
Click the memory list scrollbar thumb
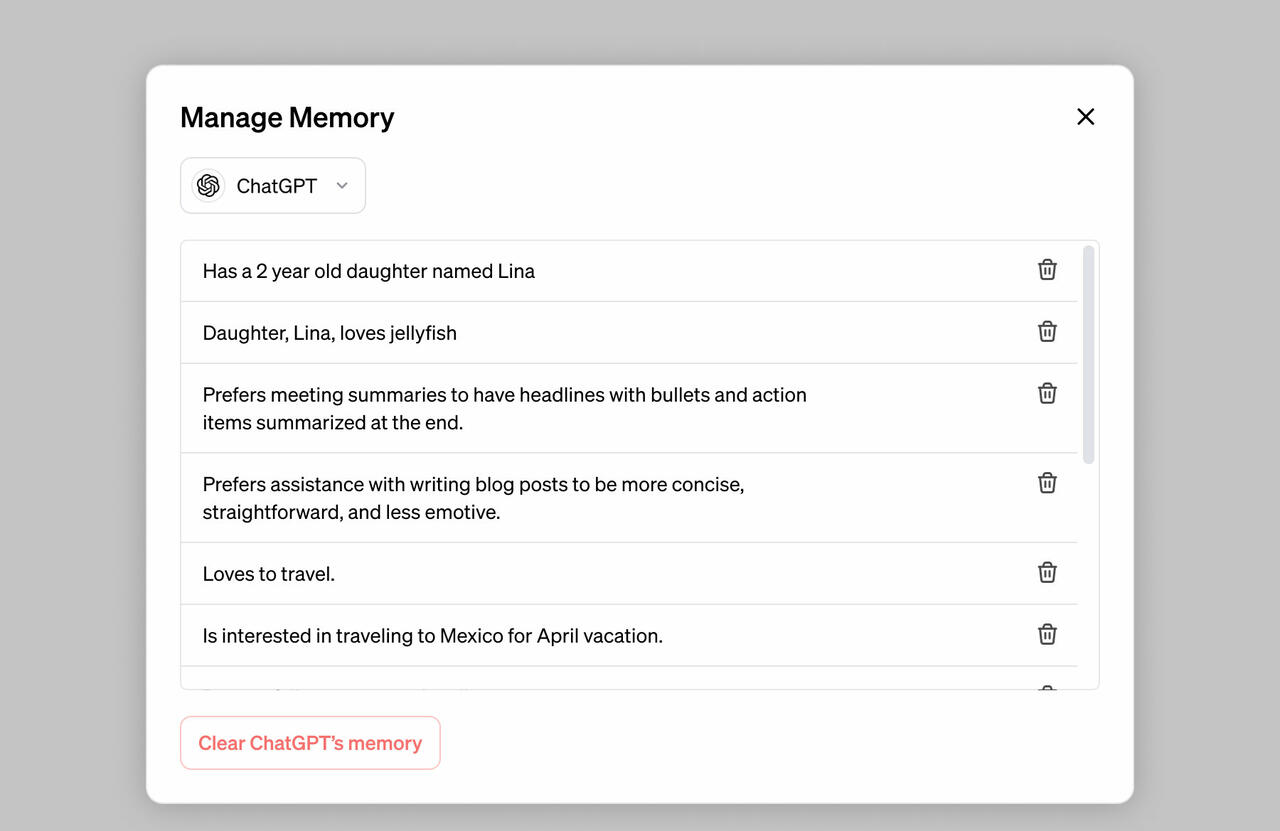click(x=1089, y=355)
